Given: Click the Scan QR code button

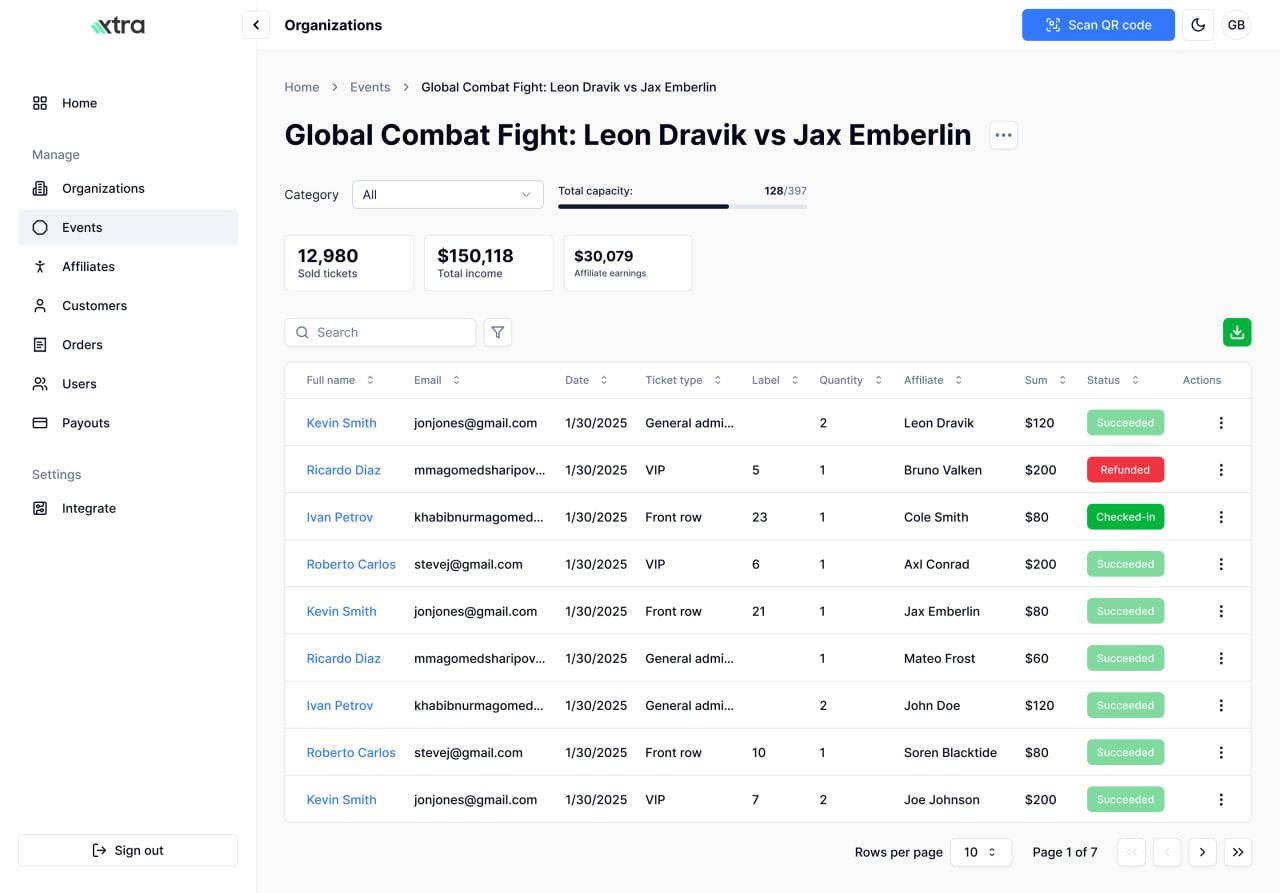Looking at the screenshot, I should tap(1097, 25).
